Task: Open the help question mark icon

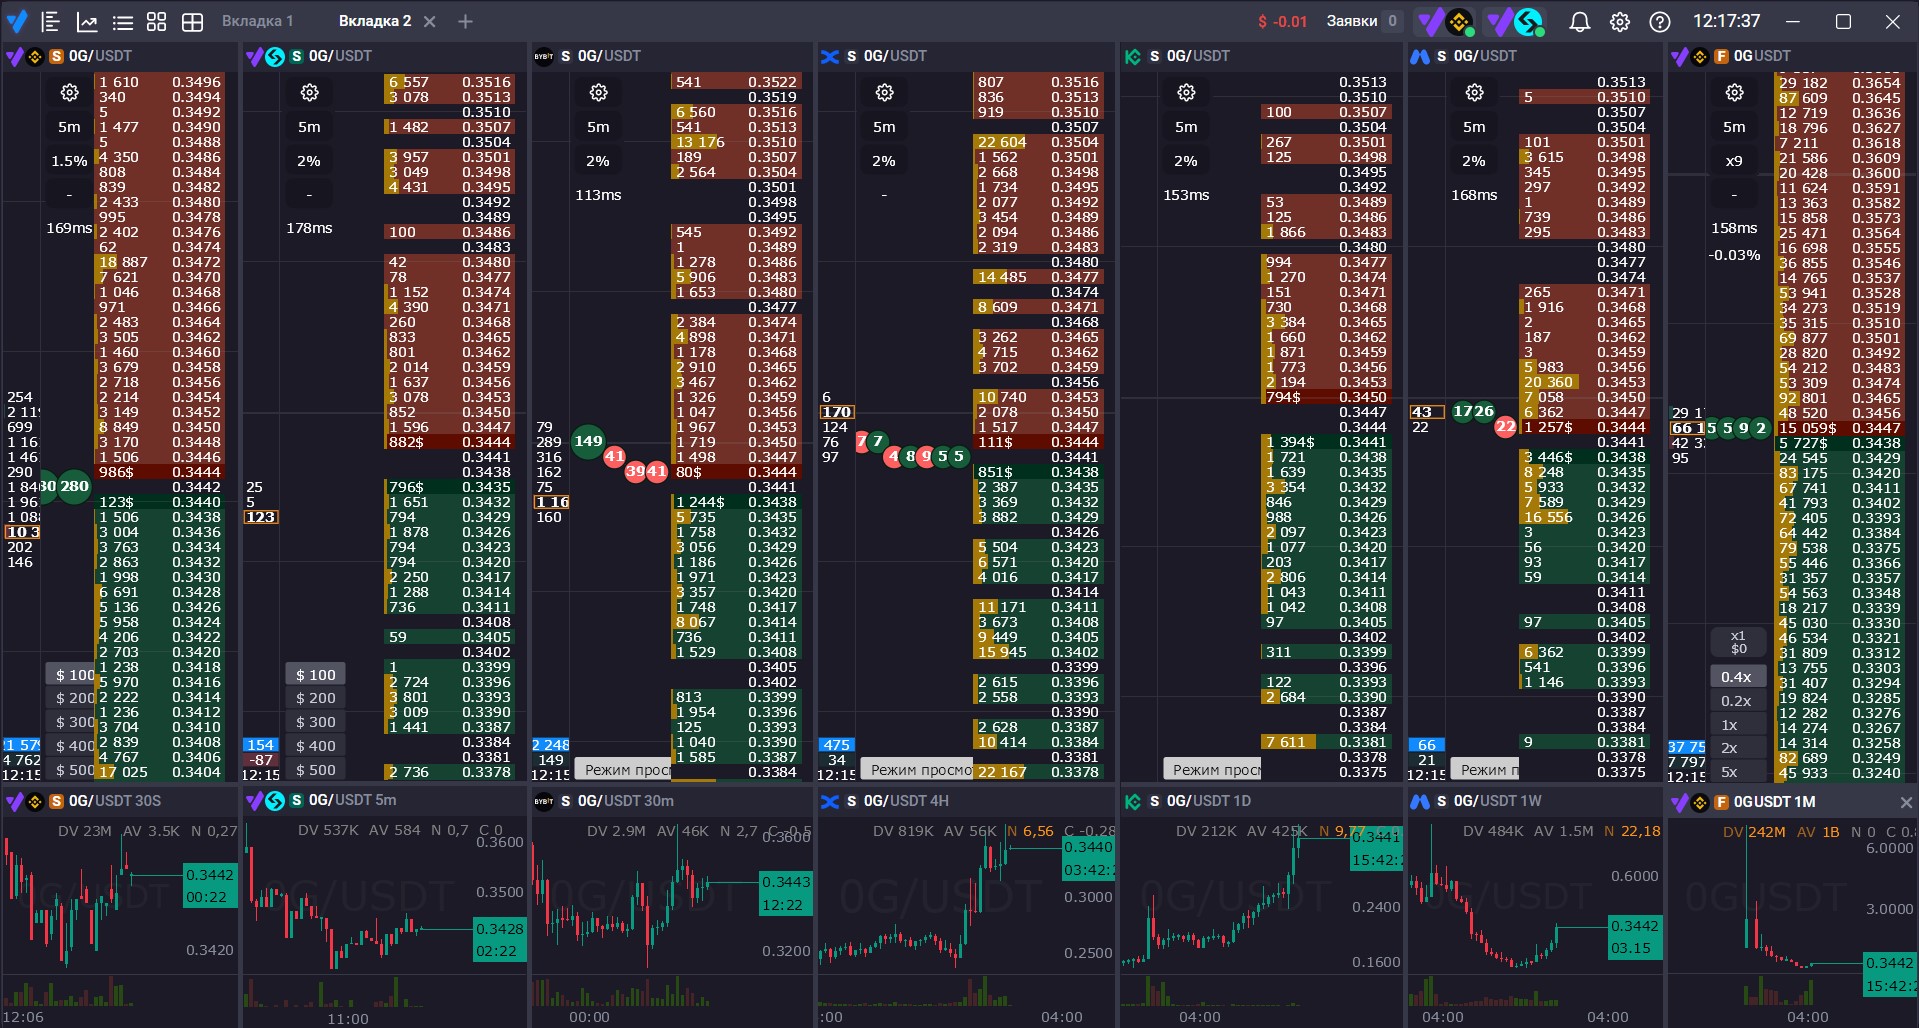Action: coord(1660,21)
